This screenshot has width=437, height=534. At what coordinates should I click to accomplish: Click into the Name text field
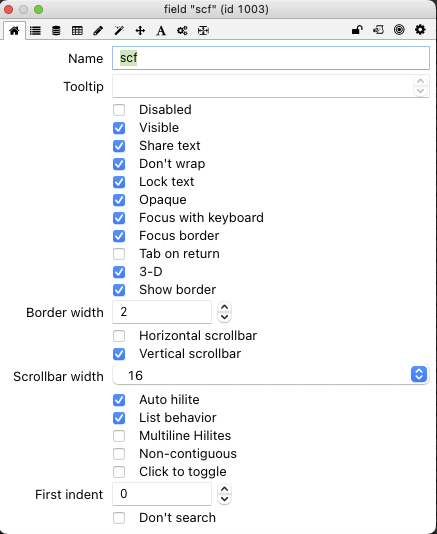(x=271, y=58)
